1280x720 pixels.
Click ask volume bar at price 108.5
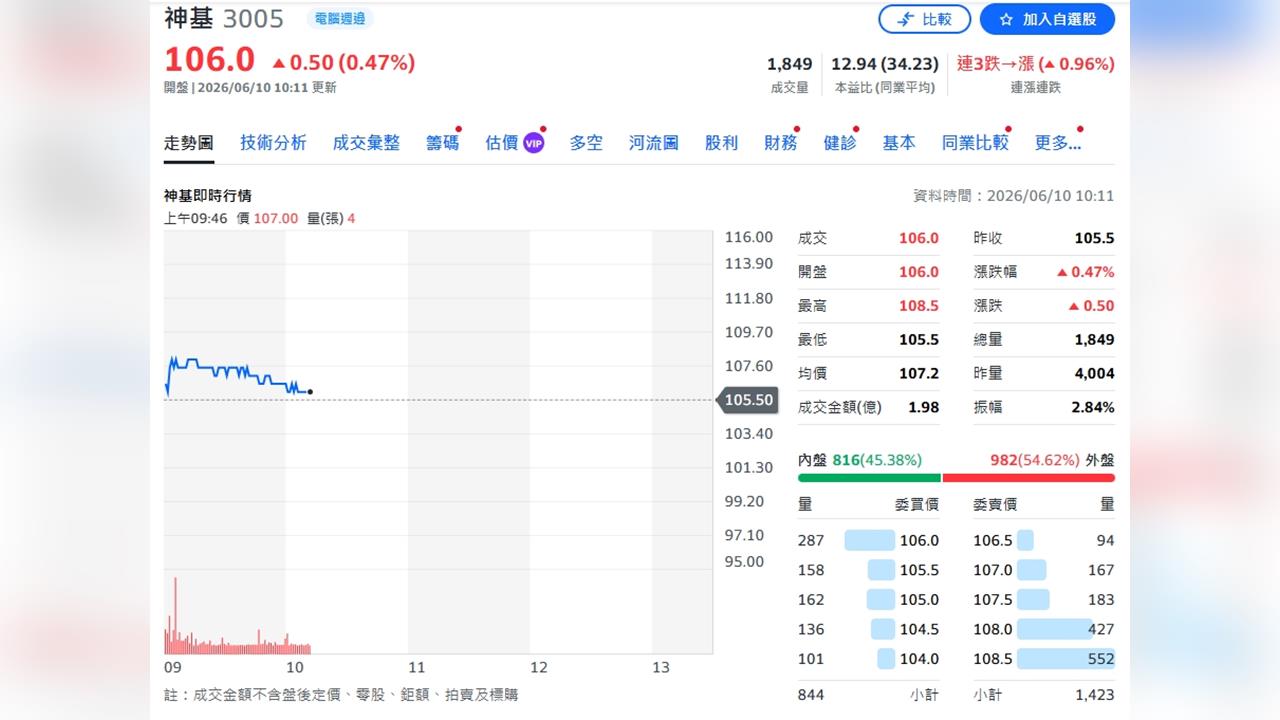pos(1066,659)
